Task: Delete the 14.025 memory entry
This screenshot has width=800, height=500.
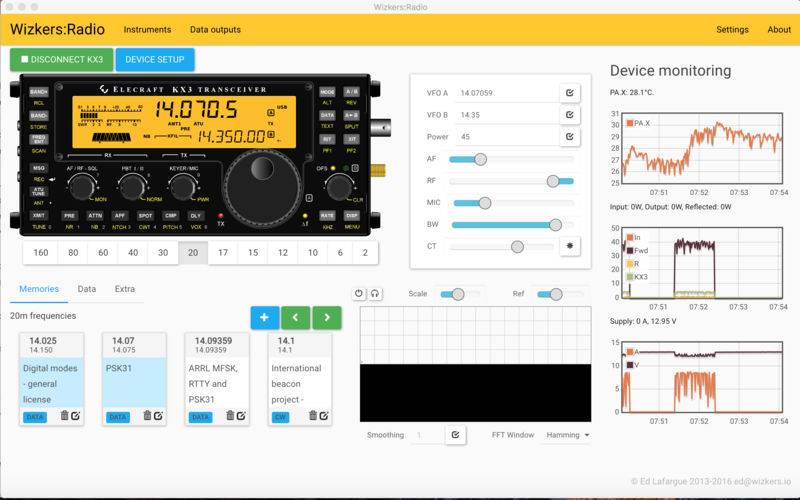Action: click(x=65, y=416)
